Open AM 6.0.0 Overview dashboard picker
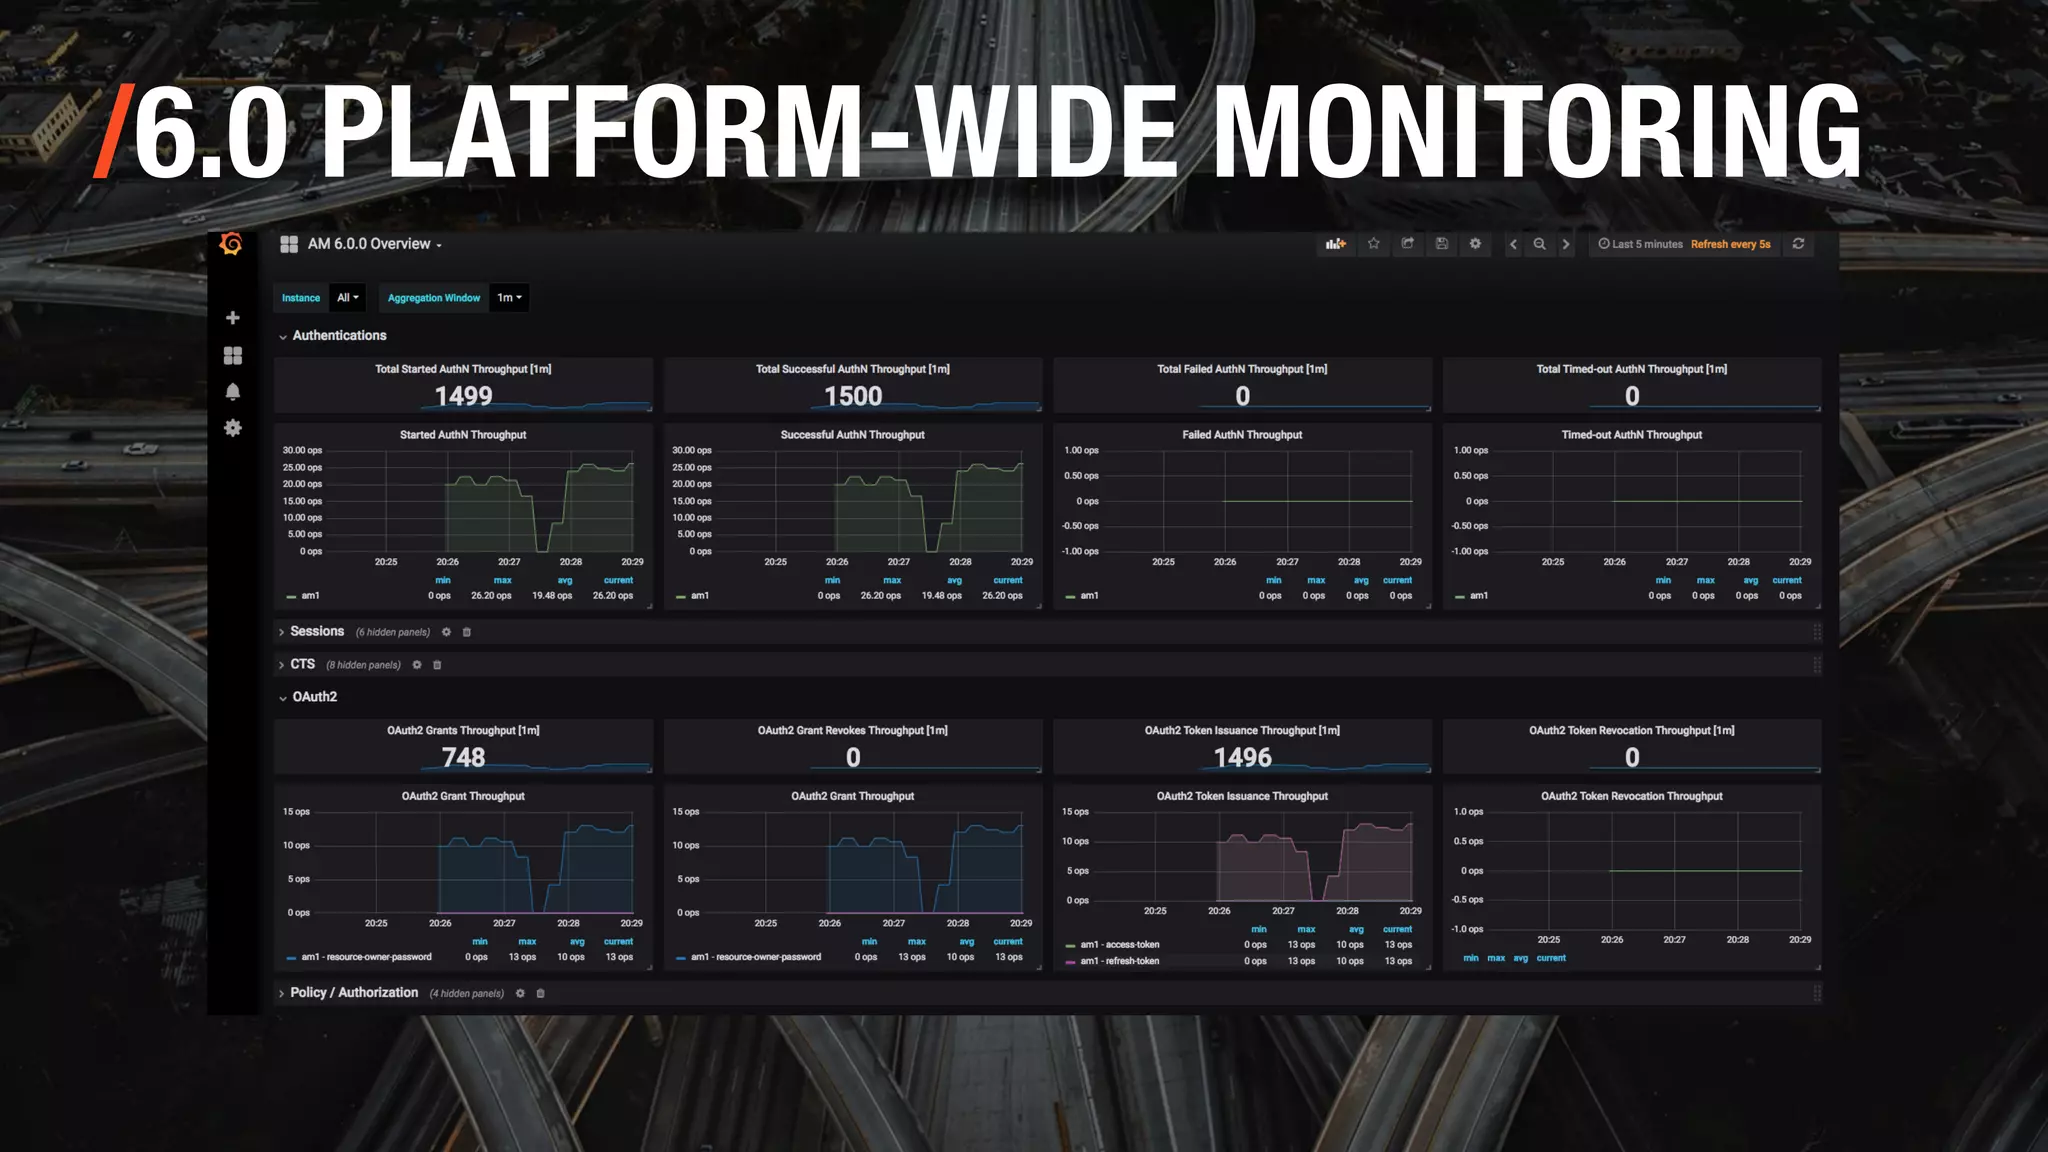 [362, 244]
